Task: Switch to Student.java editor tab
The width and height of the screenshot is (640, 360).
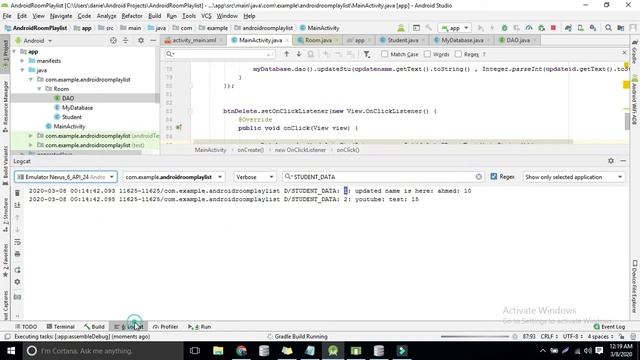Action: 402,40
